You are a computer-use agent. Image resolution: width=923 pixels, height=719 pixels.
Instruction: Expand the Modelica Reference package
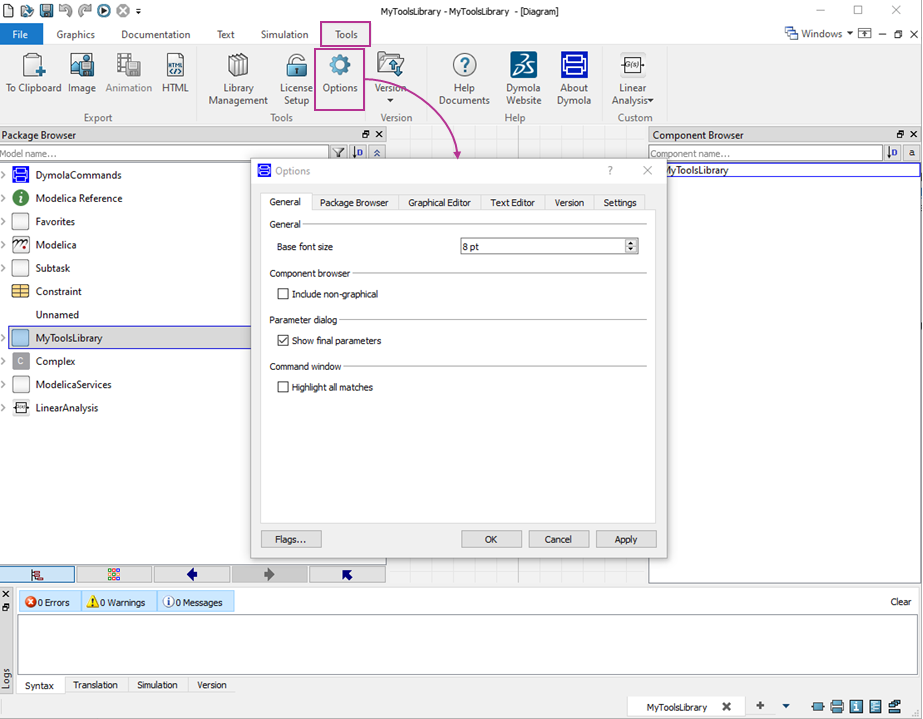pyautogui.click(x=4, y=198)
